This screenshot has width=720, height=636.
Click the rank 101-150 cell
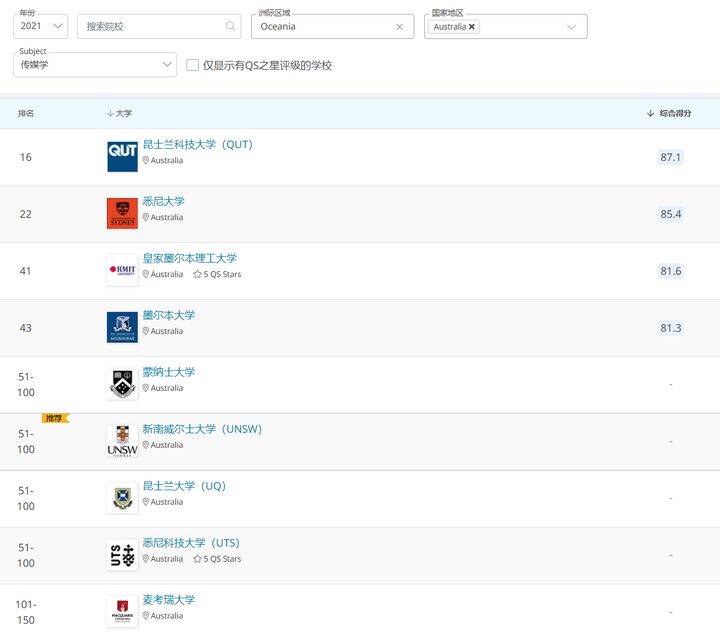(26, 612)
